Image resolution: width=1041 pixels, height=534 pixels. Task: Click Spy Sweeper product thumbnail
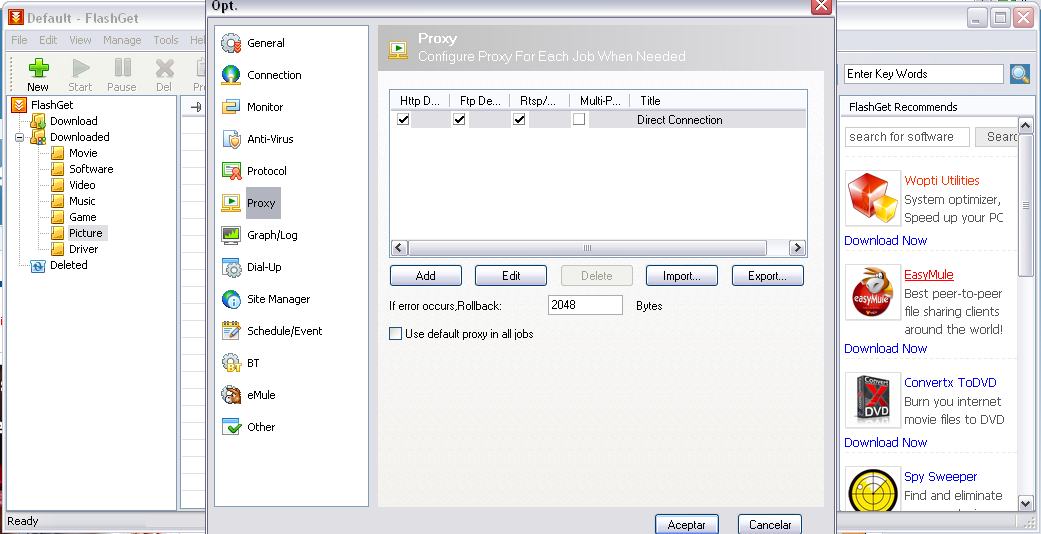point(873,490)
